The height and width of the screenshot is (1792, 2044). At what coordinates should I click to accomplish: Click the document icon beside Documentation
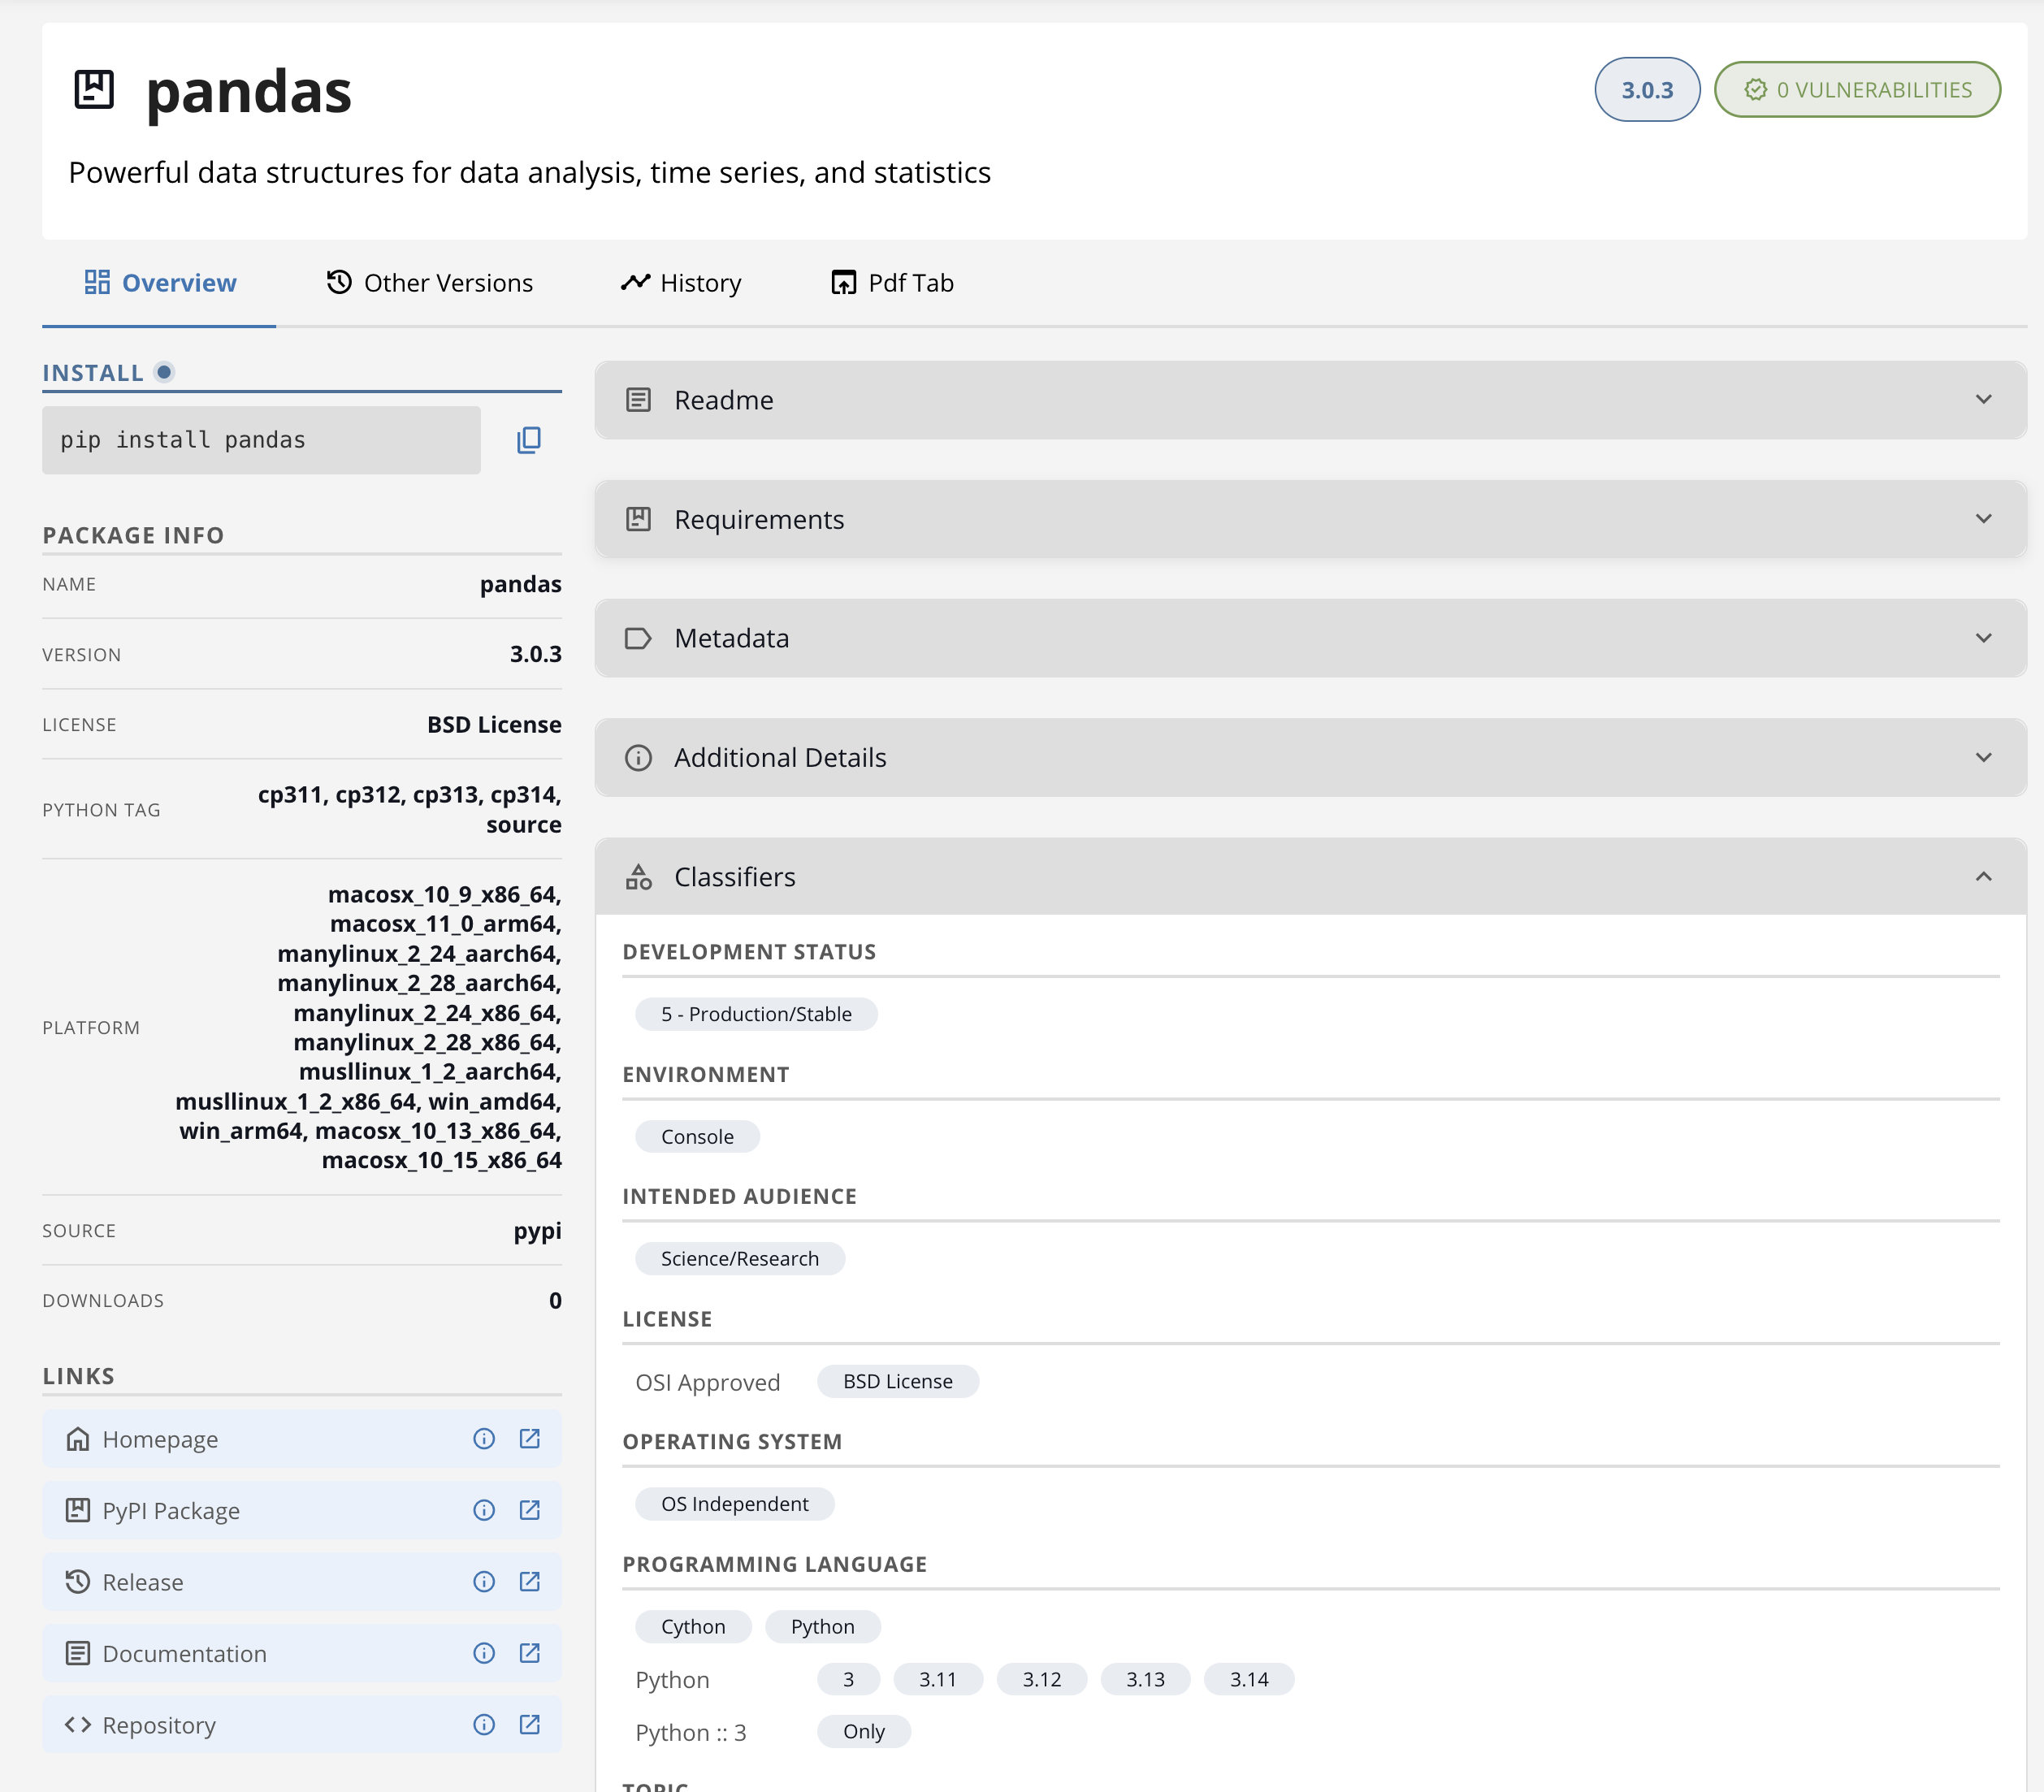78,1653
